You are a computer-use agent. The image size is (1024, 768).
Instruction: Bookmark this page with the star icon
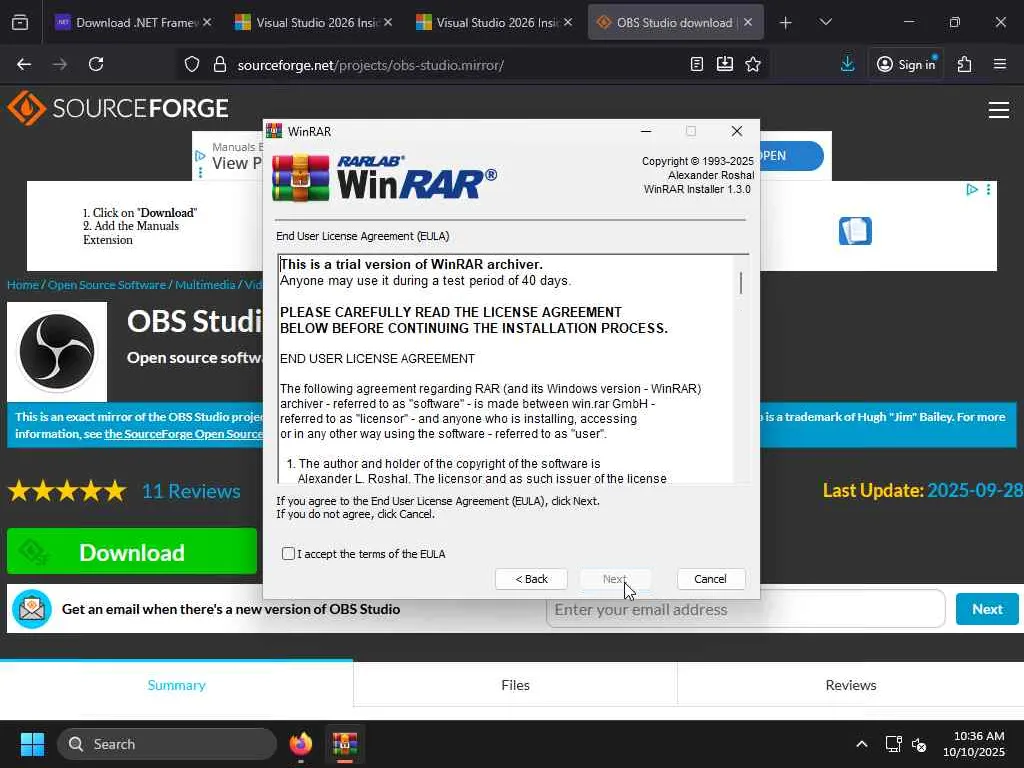(753, 65)
